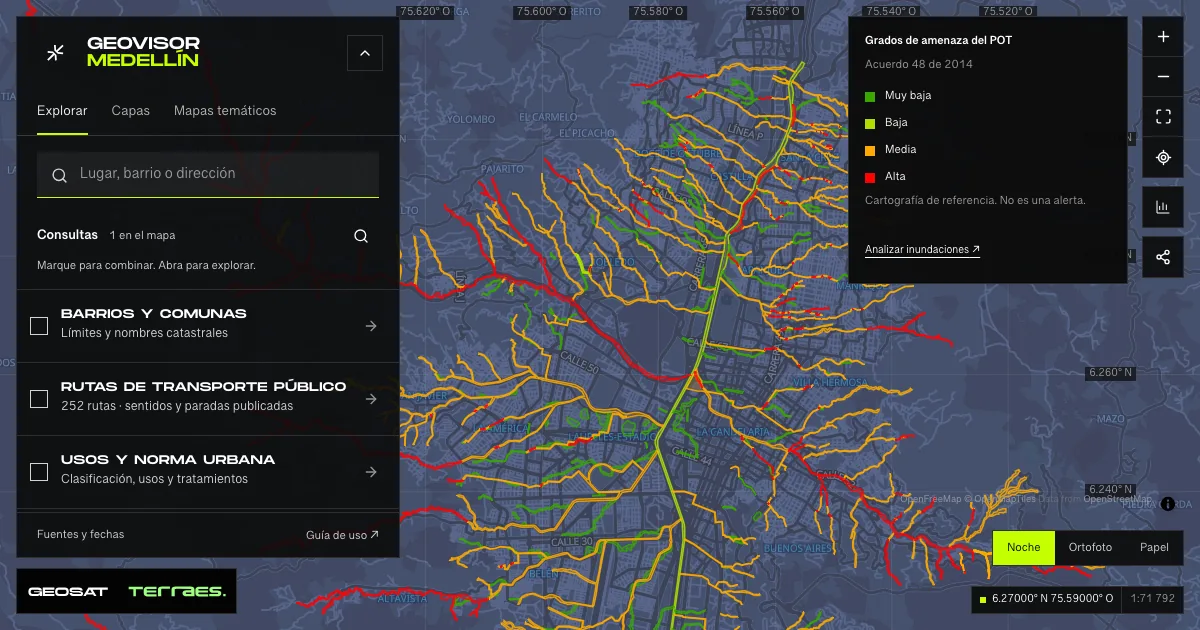Image resolution: width=1200 pixels, height=630 pixels.
Task: Click the OpenStreetMap attribution link
Action: point(1117,499)
